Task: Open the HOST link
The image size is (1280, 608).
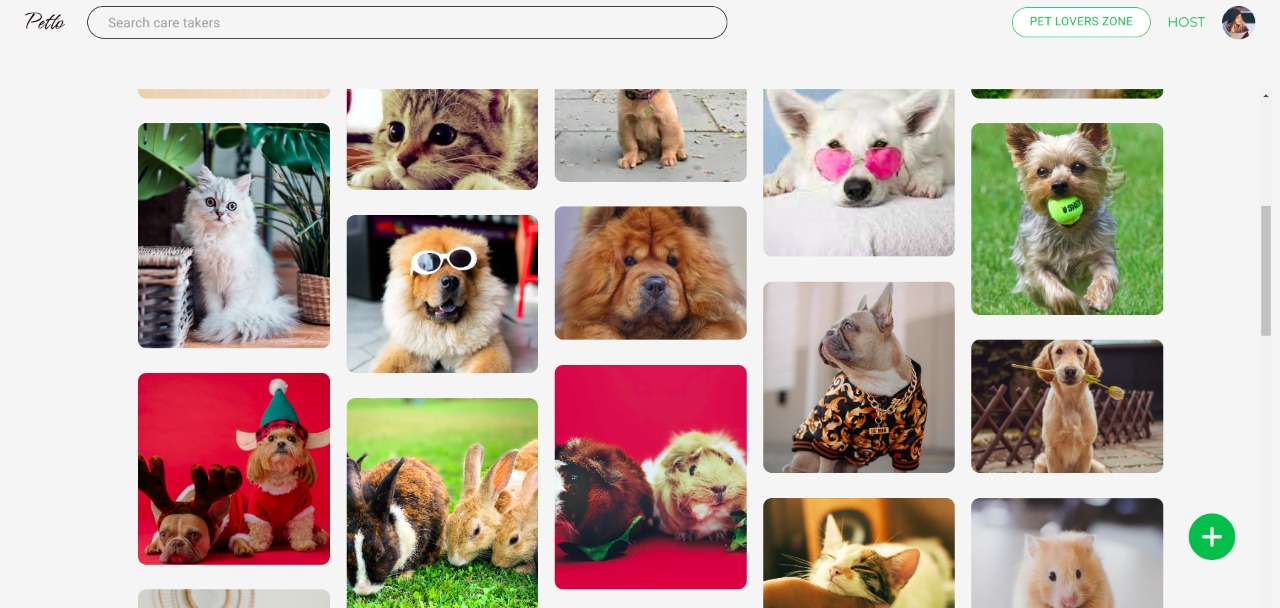Action: [1186, 22]
